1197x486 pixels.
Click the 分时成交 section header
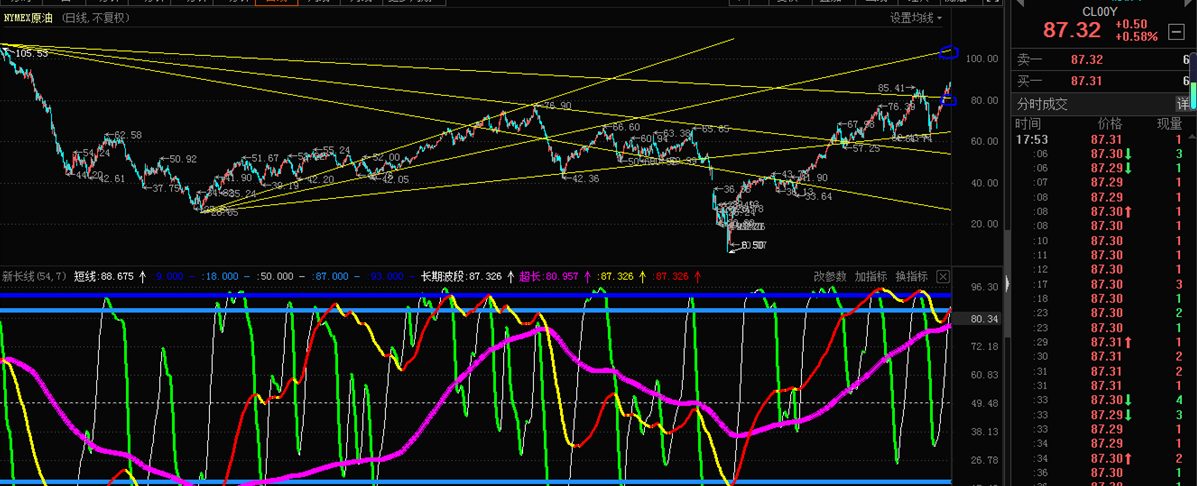[1044, 103]
